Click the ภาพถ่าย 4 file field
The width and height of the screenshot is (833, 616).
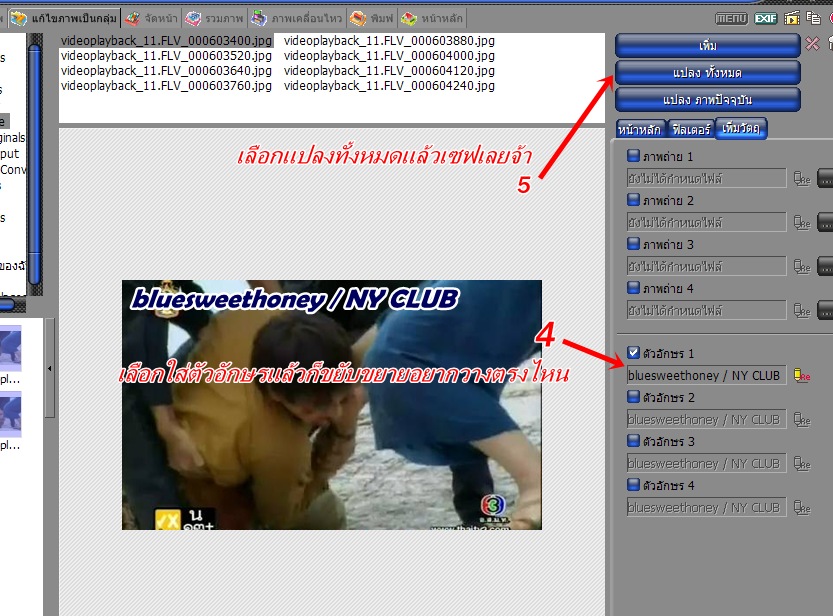[x=706, y=311]
